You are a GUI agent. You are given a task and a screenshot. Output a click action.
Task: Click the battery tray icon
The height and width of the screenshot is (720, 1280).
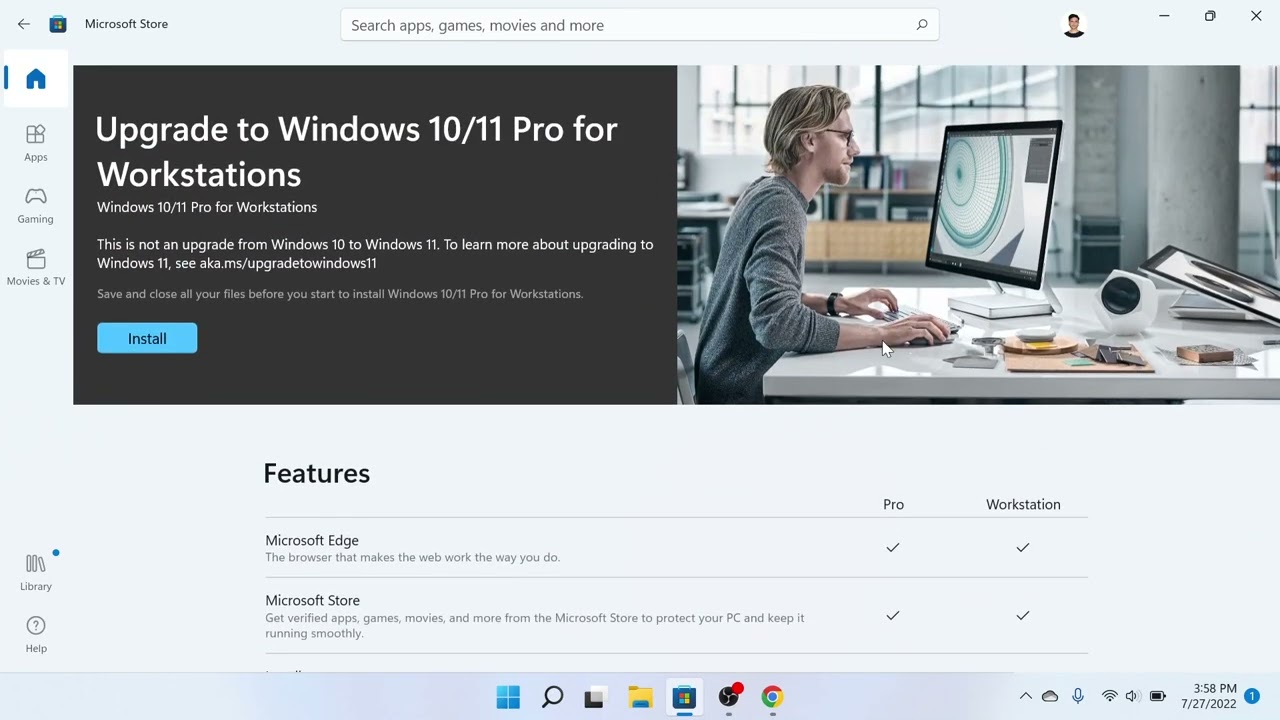[1158, 696]
